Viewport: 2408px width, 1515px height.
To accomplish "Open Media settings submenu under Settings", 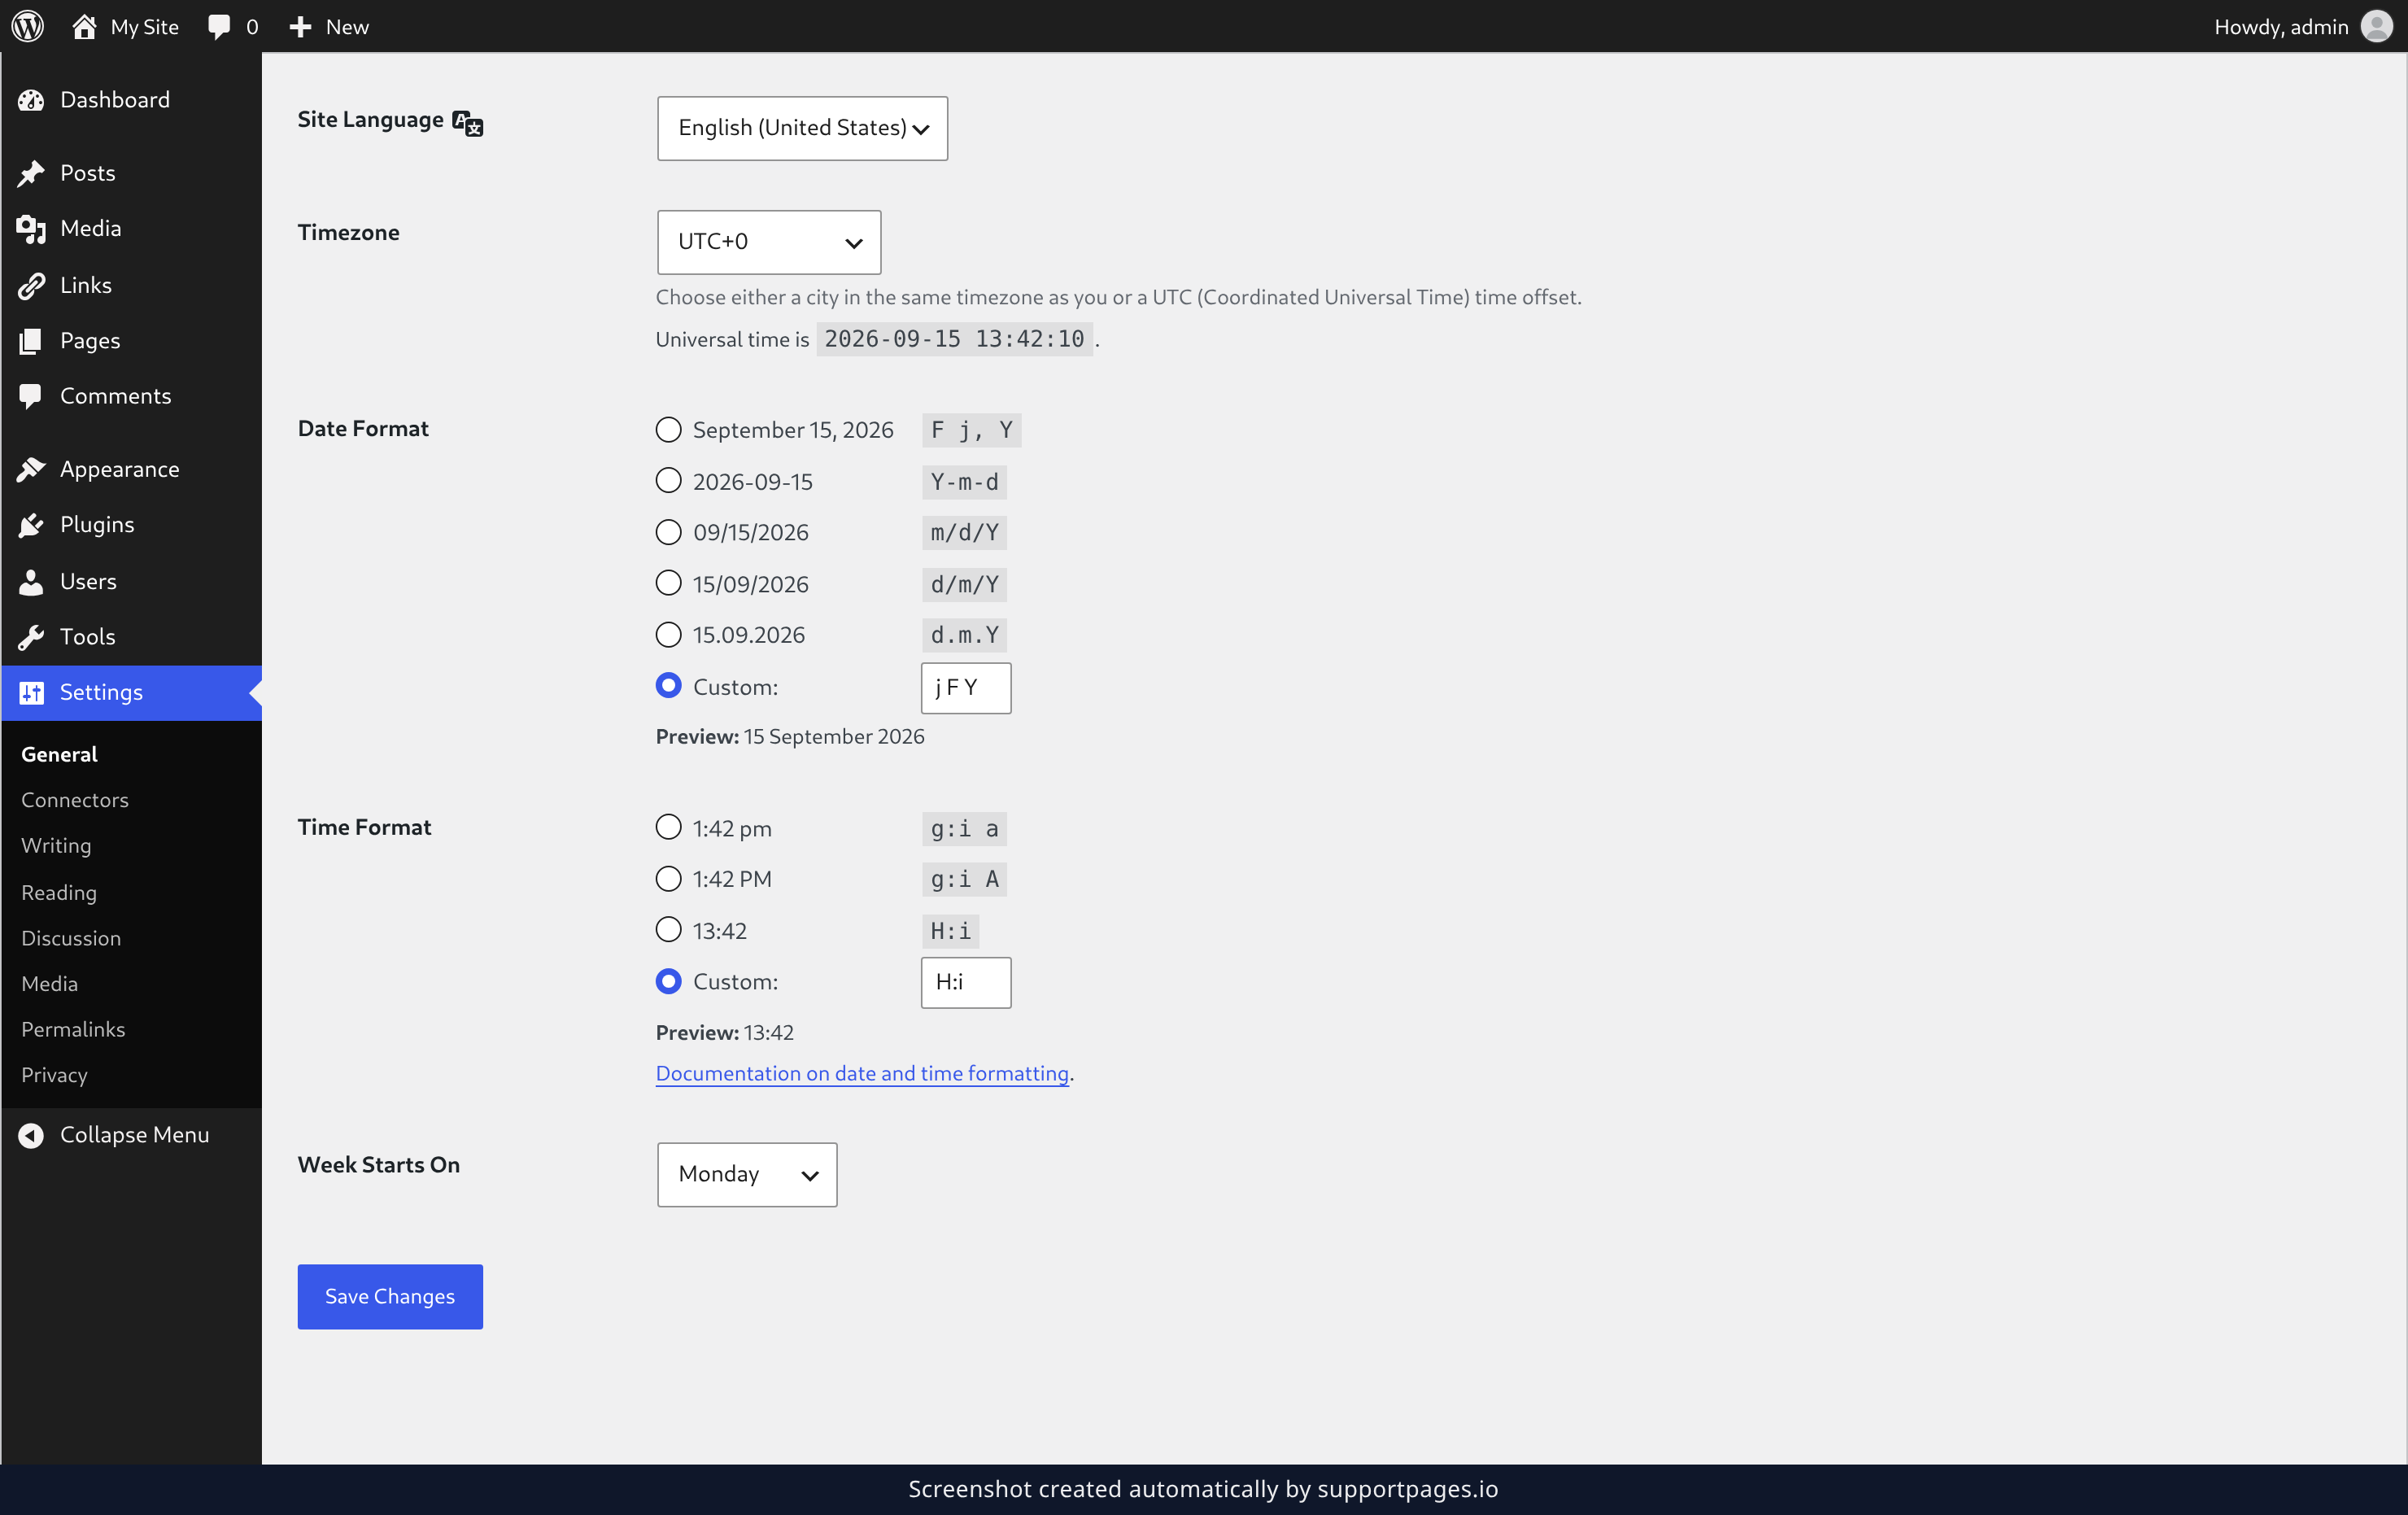I will 49,984.
